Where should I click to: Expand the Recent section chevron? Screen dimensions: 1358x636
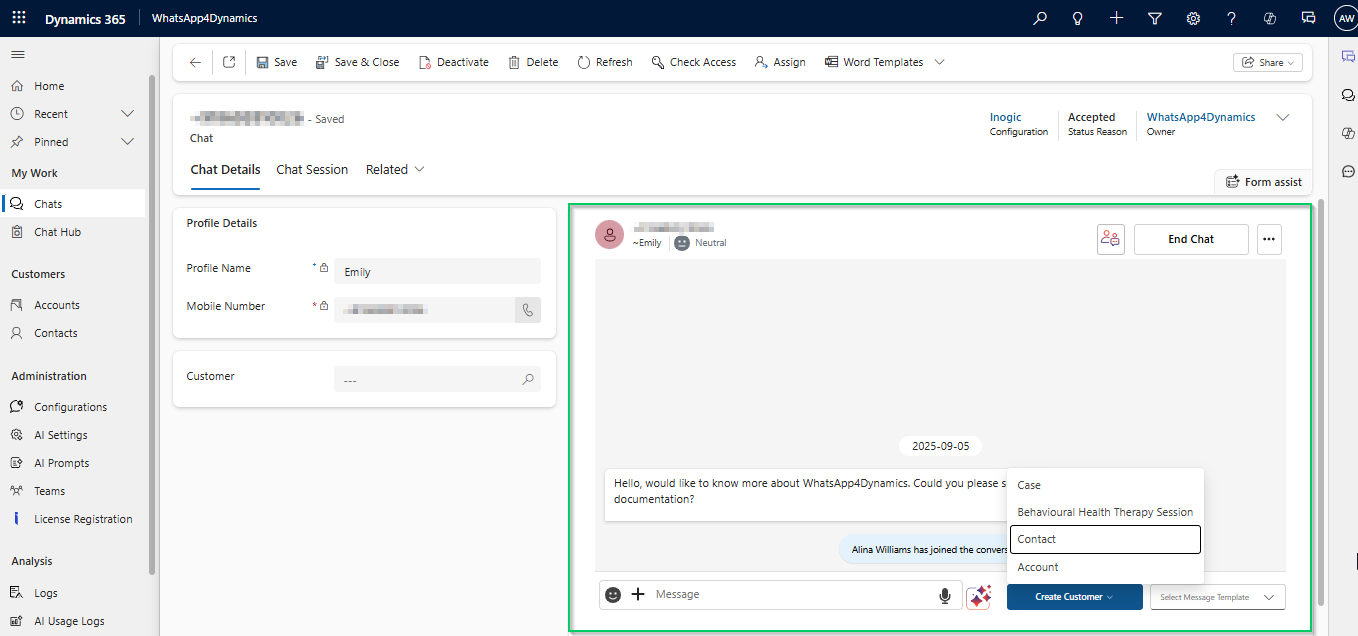click(127, 114)
